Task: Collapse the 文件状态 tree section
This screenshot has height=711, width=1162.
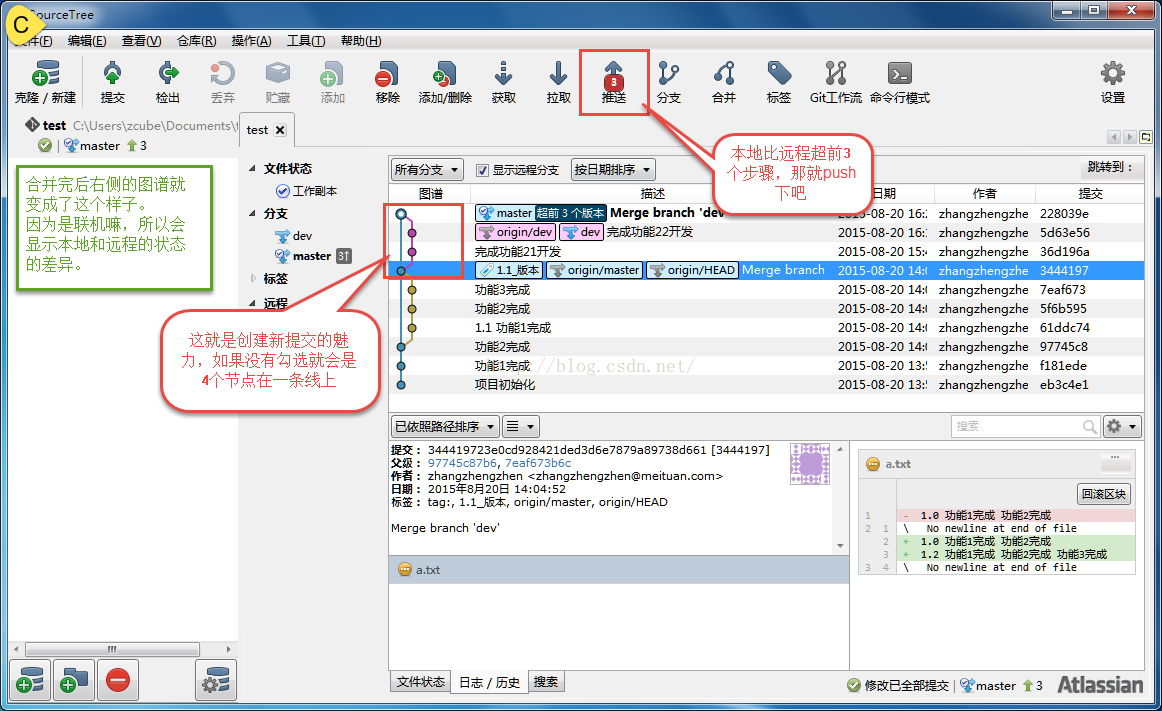Action: point(252,168)
